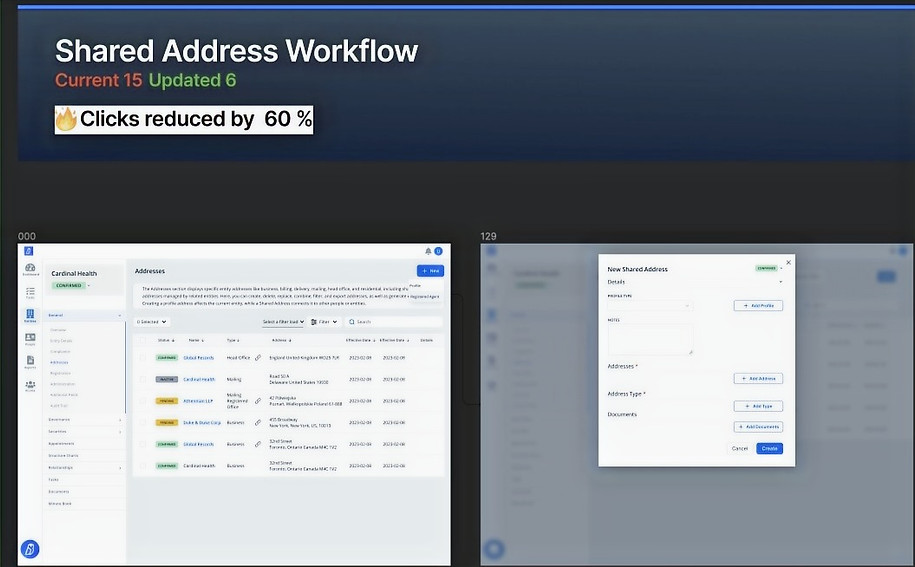Open Structure Charts in the sidebar
The width and height of the screenshot is (915, 567).
[x=63, y=456]
